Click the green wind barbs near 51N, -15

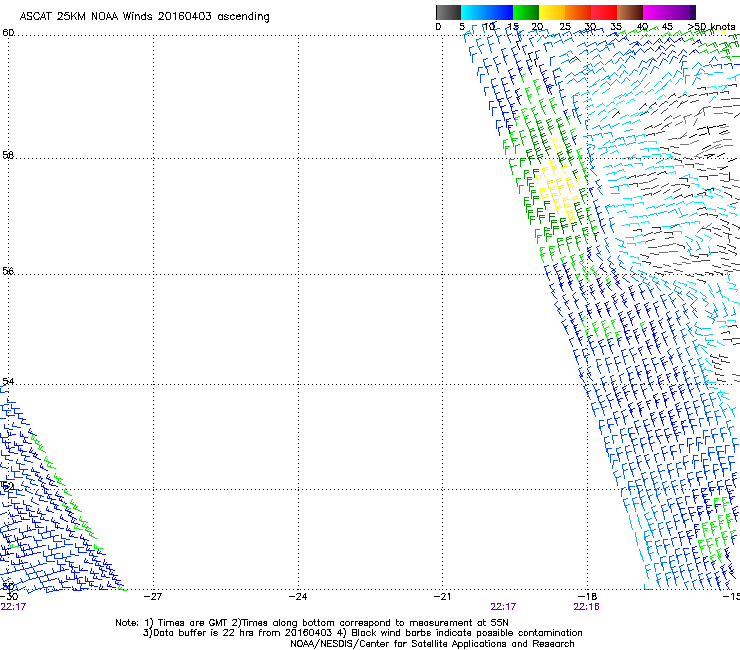(x=715, y=529)
